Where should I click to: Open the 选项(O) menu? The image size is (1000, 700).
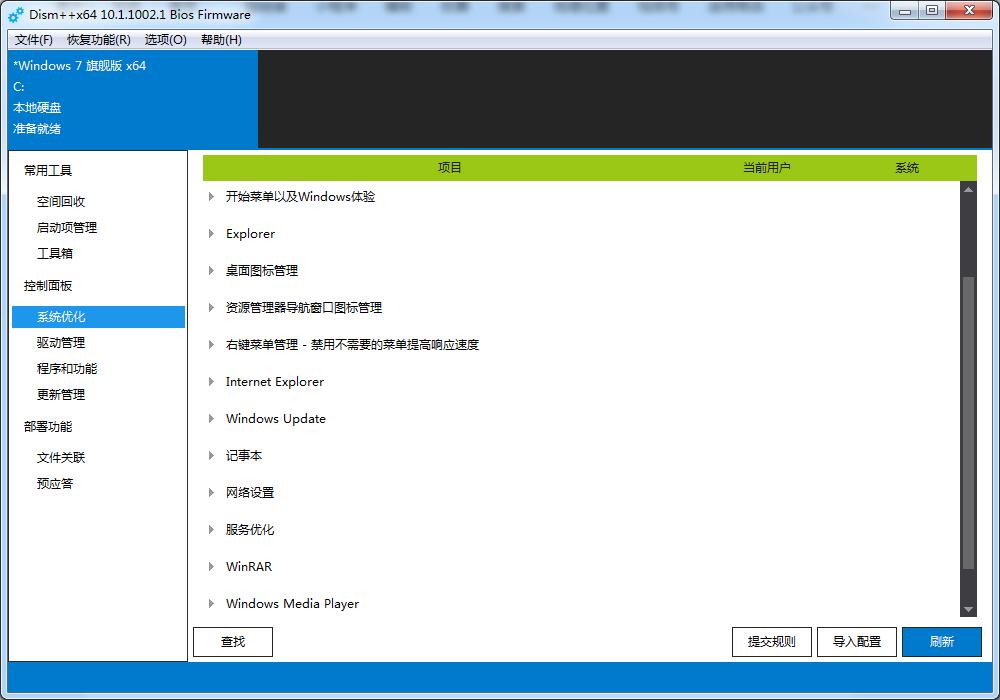tap(166, 40)
